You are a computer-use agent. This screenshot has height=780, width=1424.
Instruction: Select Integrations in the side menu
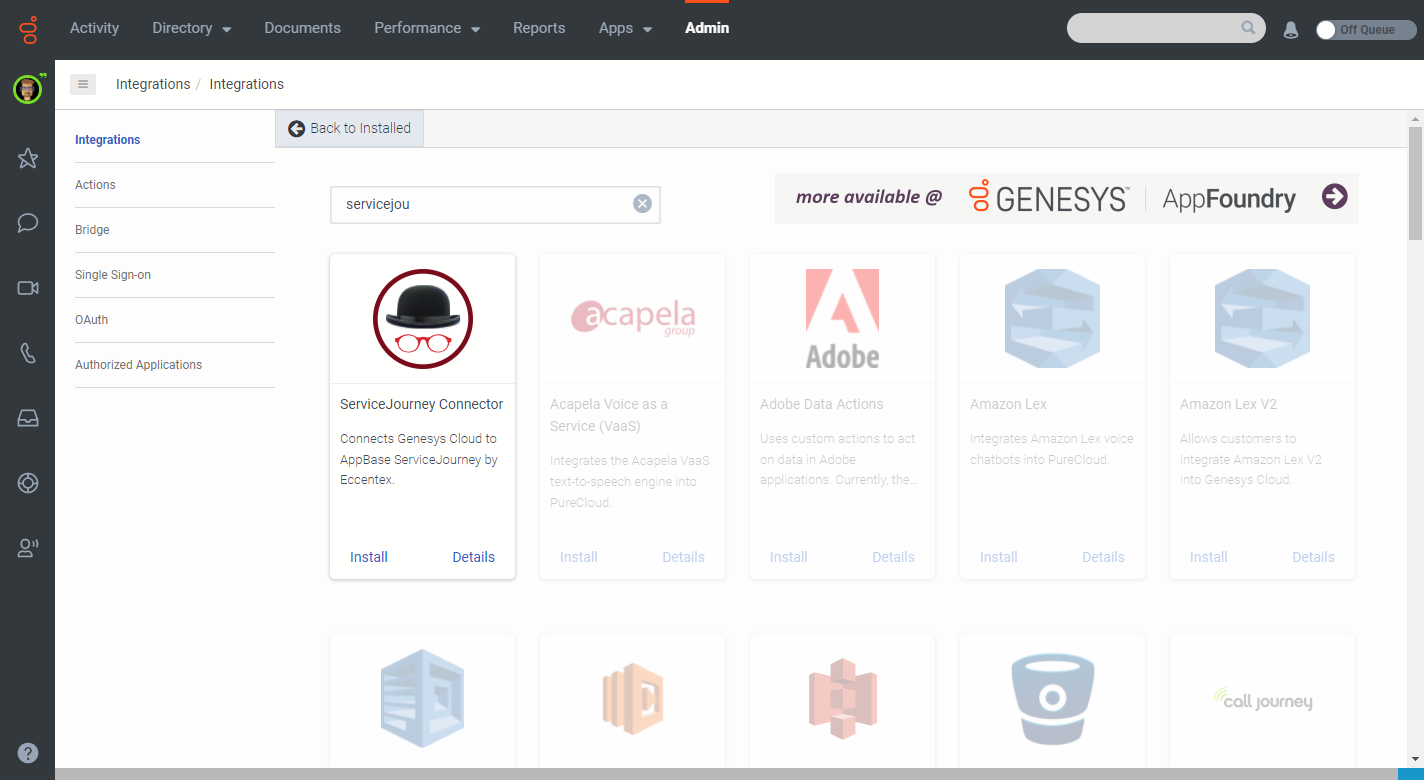[x=107, y=140]
